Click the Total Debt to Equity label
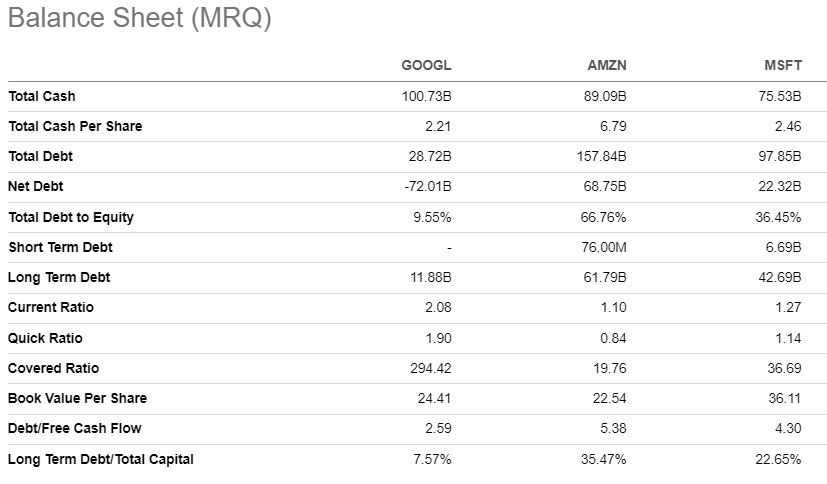 (x=71, y=217)
